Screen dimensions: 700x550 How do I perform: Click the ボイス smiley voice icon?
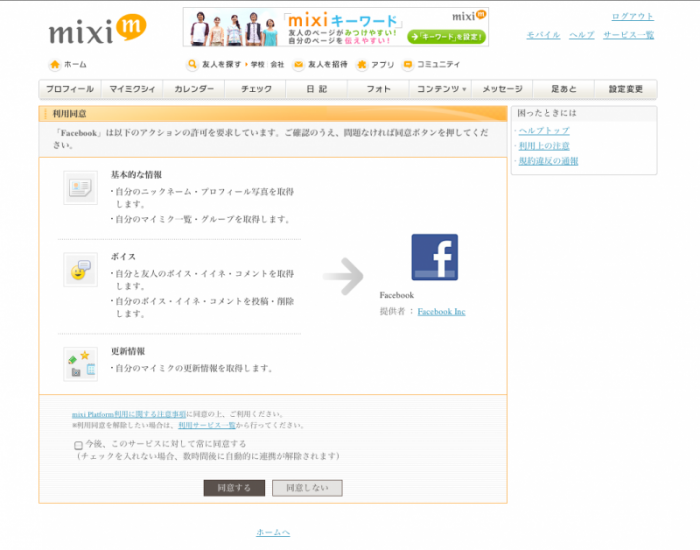point(80,270)
